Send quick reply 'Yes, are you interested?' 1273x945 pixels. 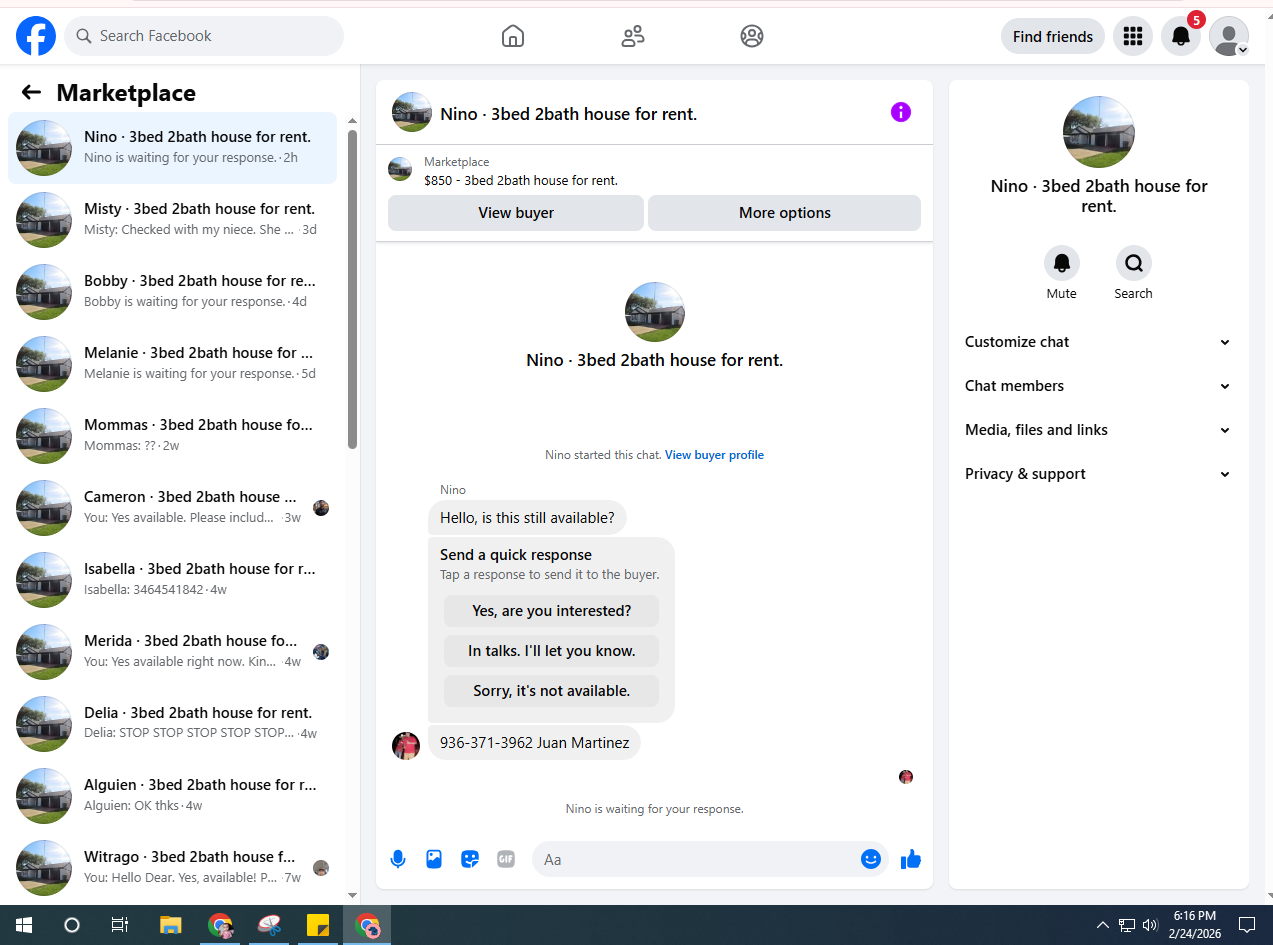552,611
